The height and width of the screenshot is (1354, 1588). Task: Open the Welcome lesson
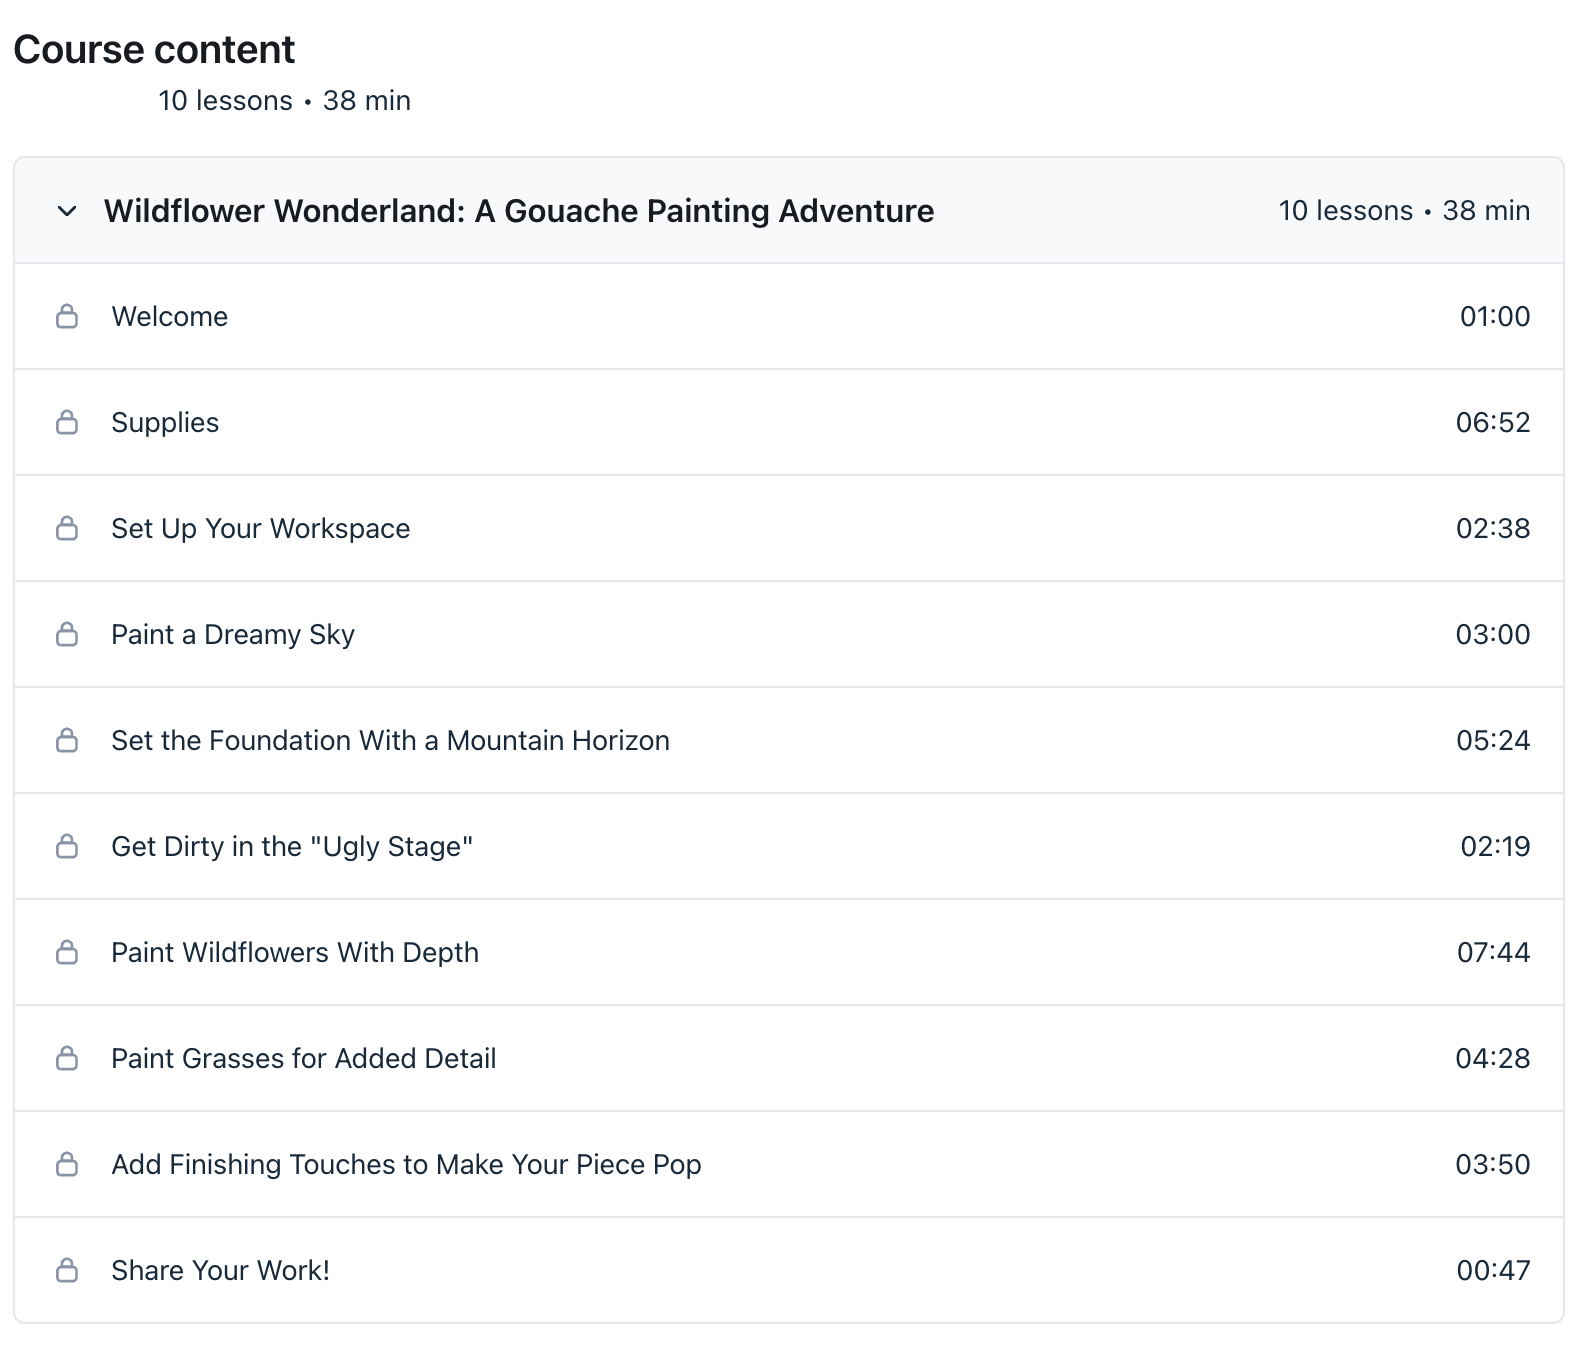[x=169, y=317]
